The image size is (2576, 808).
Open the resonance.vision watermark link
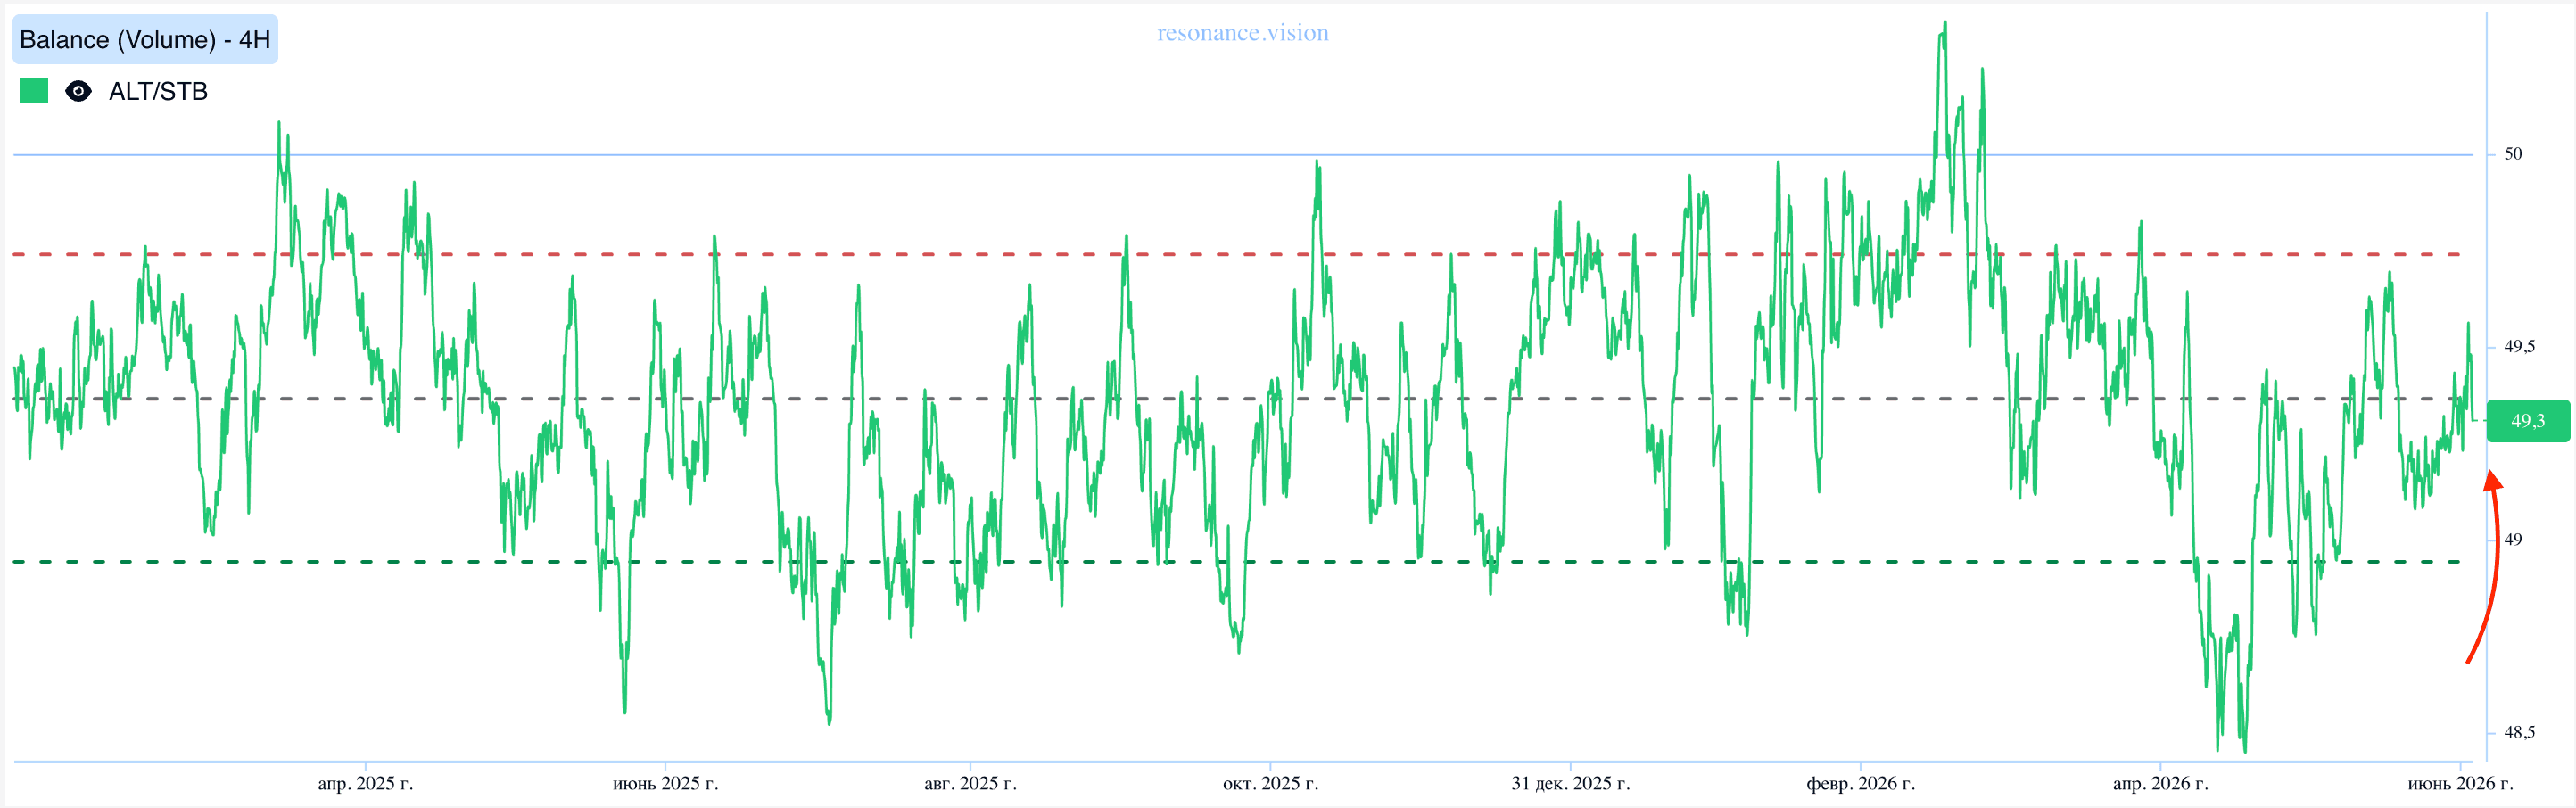pos(1243,33)
